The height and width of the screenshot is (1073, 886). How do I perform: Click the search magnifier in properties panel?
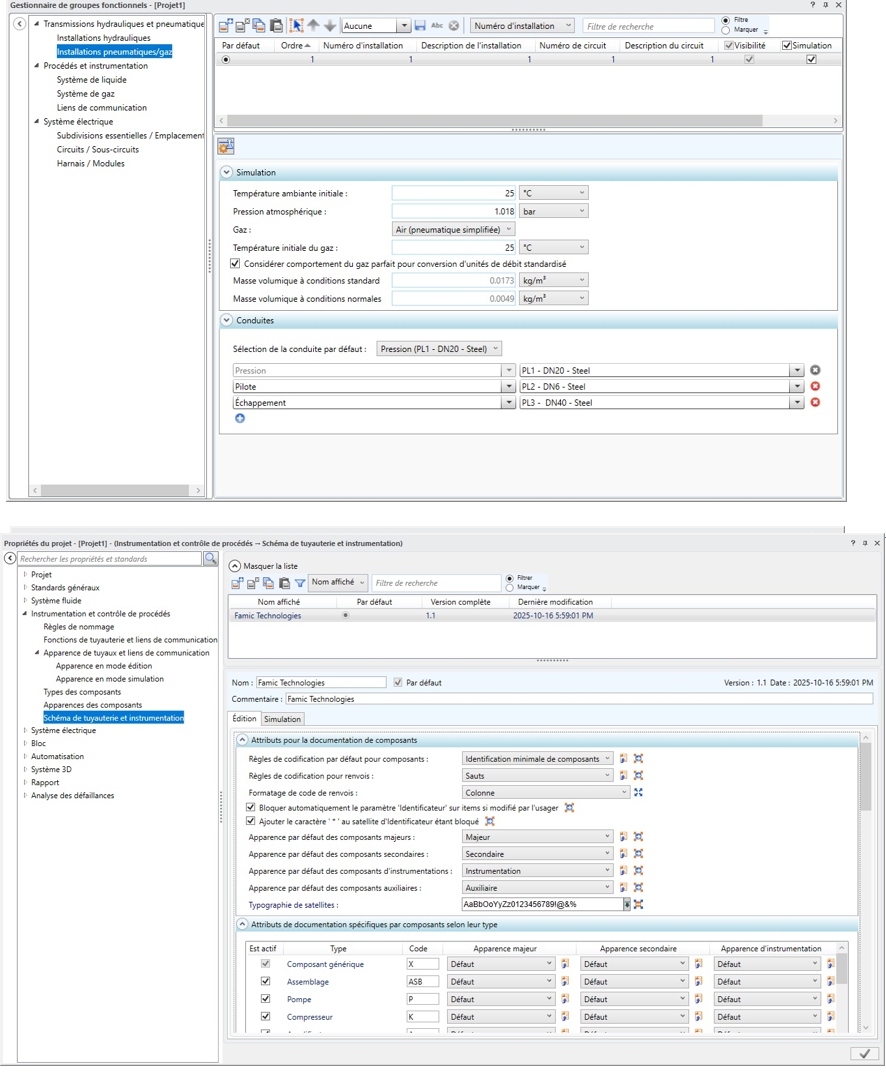pos(210,559)
